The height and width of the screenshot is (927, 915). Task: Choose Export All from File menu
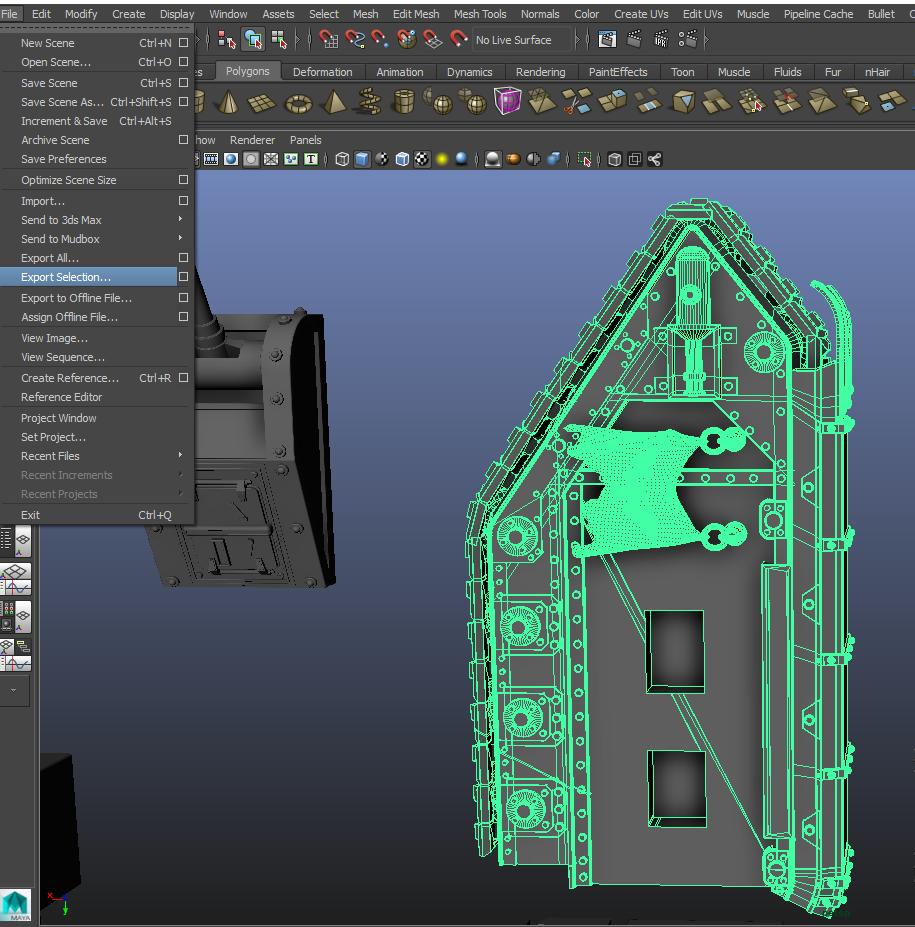[50, 258]
